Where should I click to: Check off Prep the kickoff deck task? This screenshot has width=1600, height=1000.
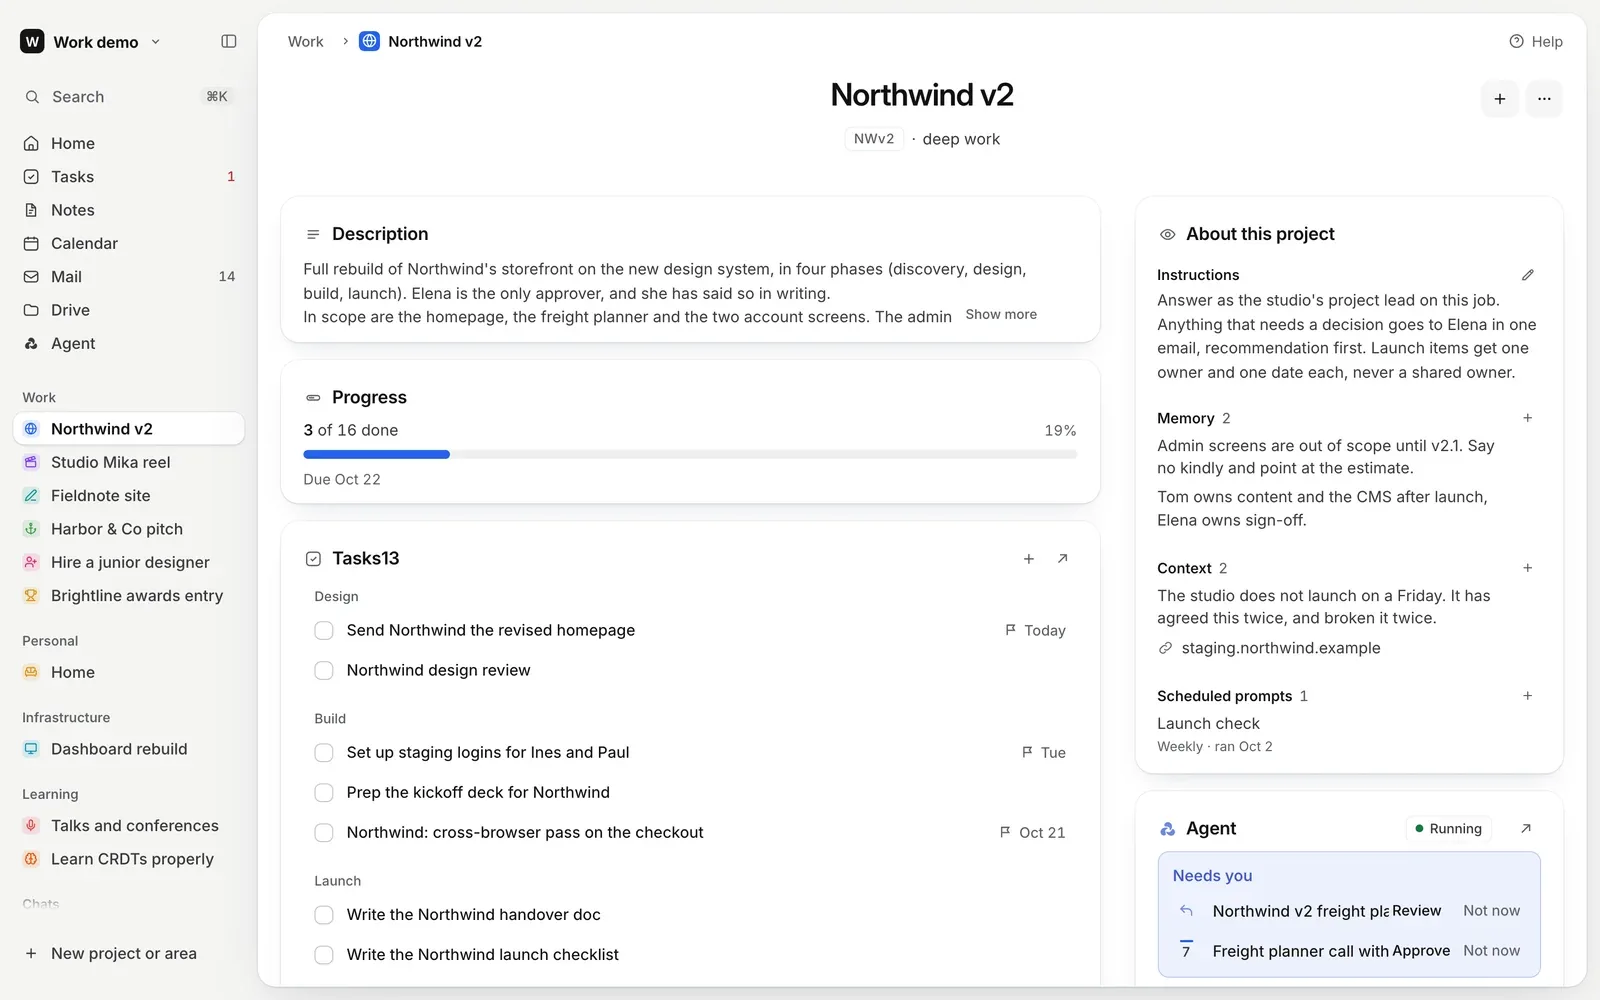[x=324, y=792]
